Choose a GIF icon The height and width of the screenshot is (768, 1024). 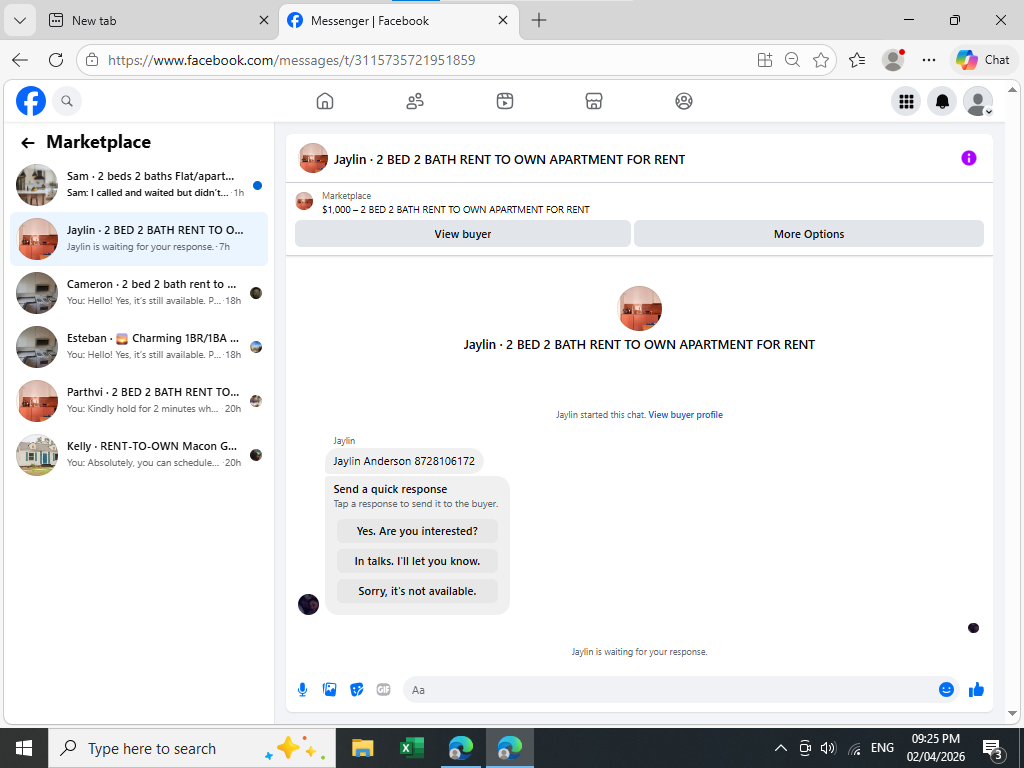383,690
